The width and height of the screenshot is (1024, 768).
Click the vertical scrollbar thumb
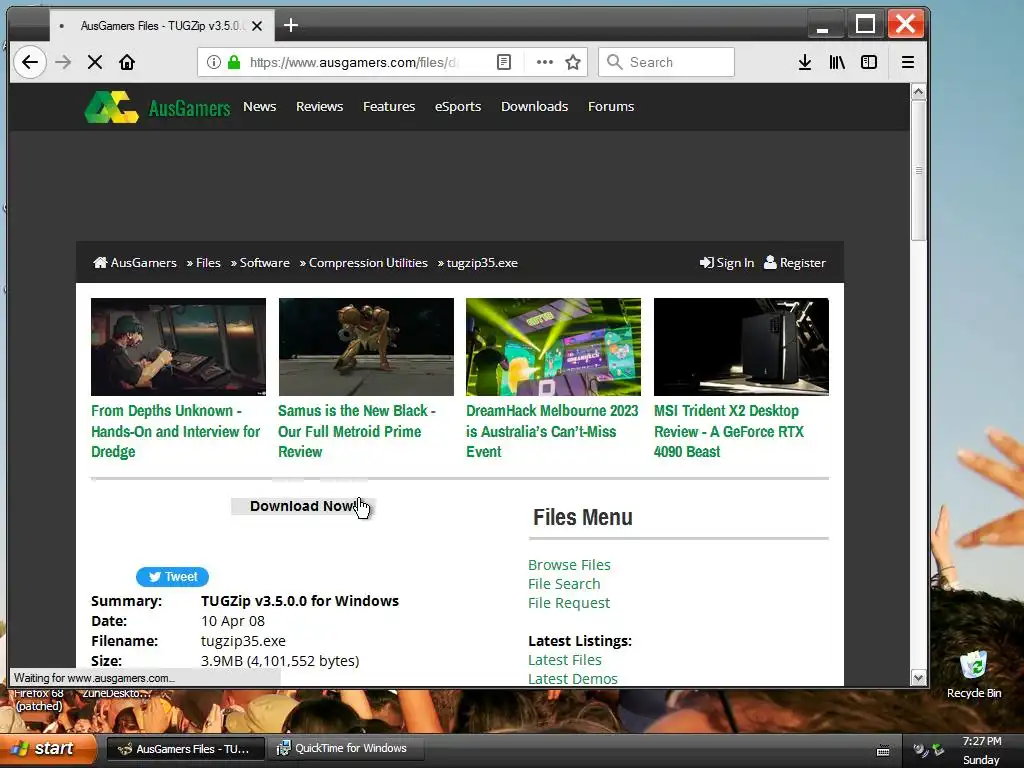tap(918, 170)
